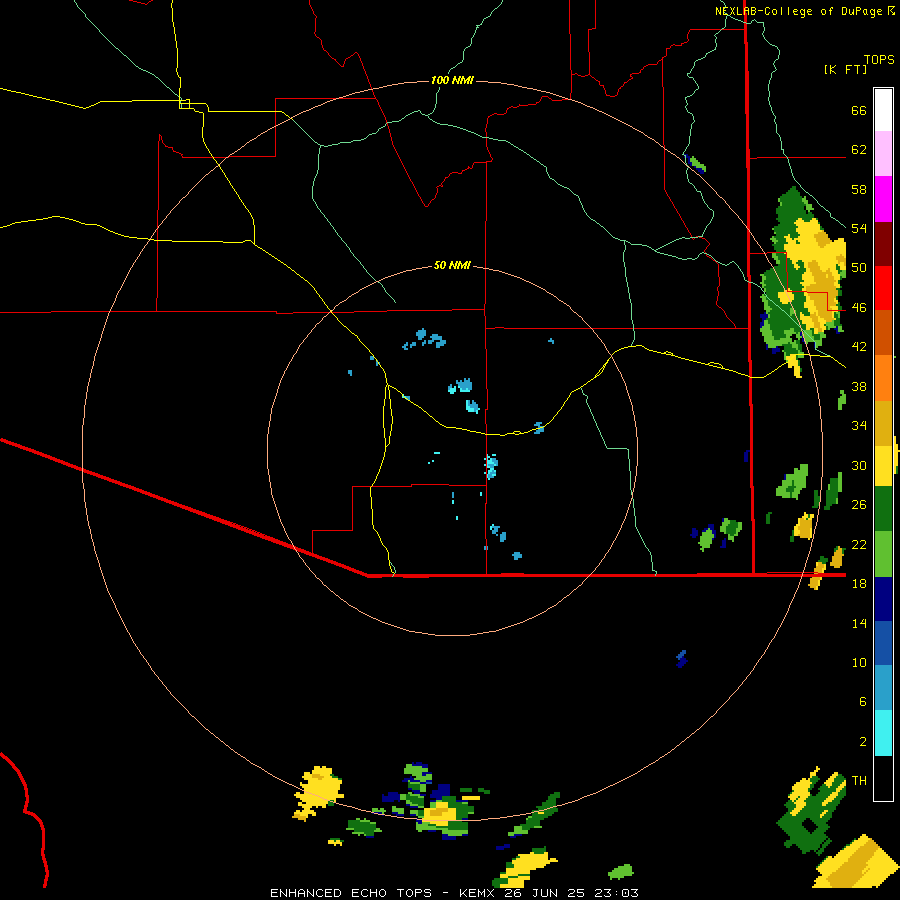Click the "26 JUN 25" date in caption

546,893
